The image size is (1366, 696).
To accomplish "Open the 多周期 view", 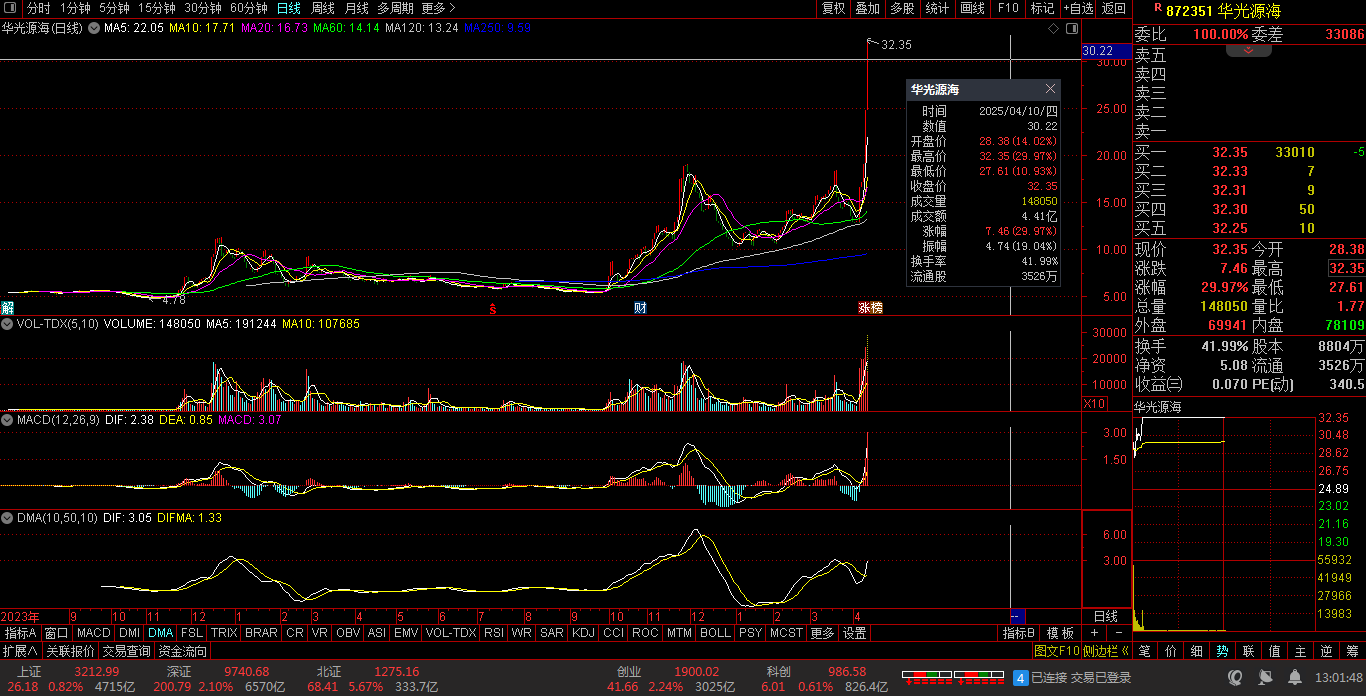I will 395,8.
